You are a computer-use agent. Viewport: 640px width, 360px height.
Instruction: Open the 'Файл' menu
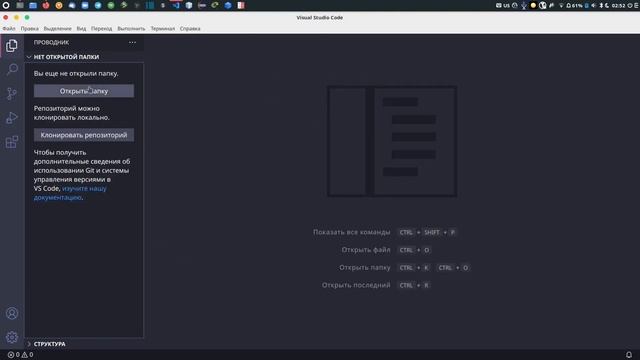pos(9,29)
